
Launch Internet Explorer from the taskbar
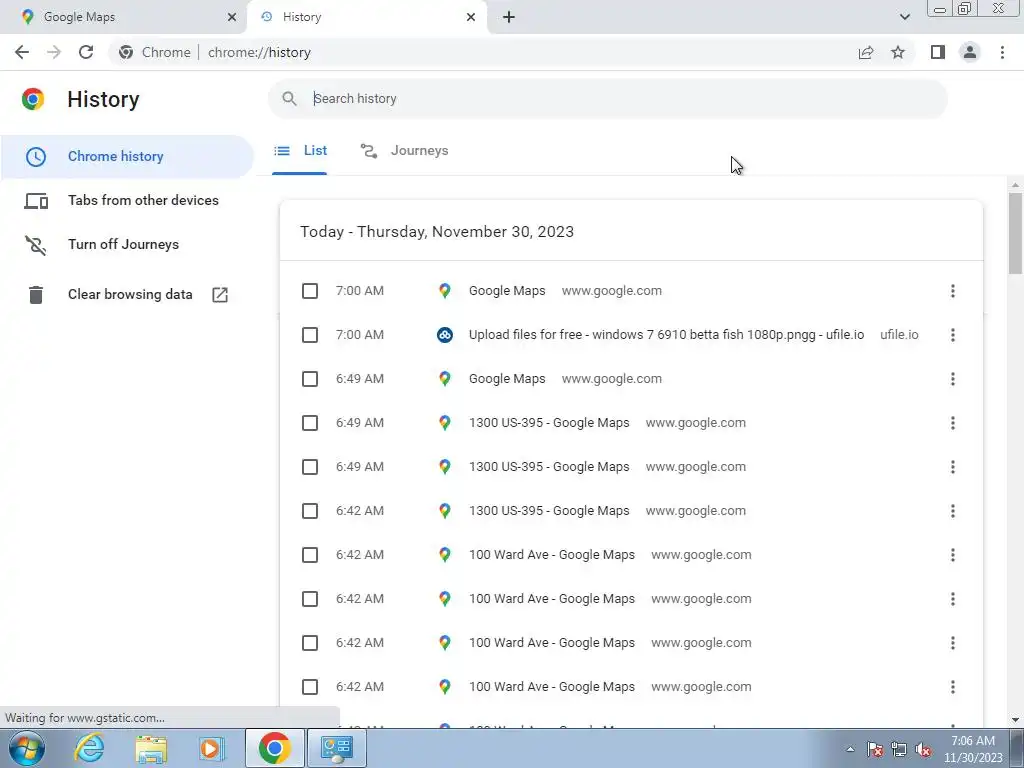click(89, 748)
